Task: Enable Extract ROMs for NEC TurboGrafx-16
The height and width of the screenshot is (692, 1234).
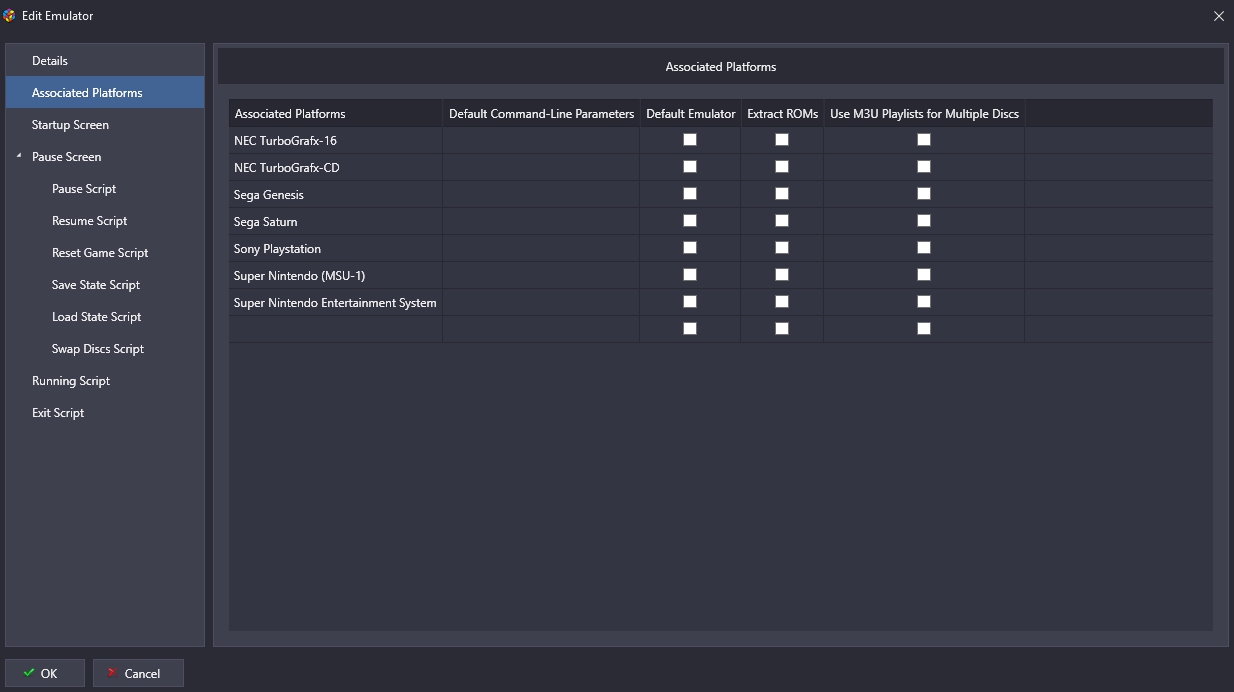Action: tap(782, 140)
